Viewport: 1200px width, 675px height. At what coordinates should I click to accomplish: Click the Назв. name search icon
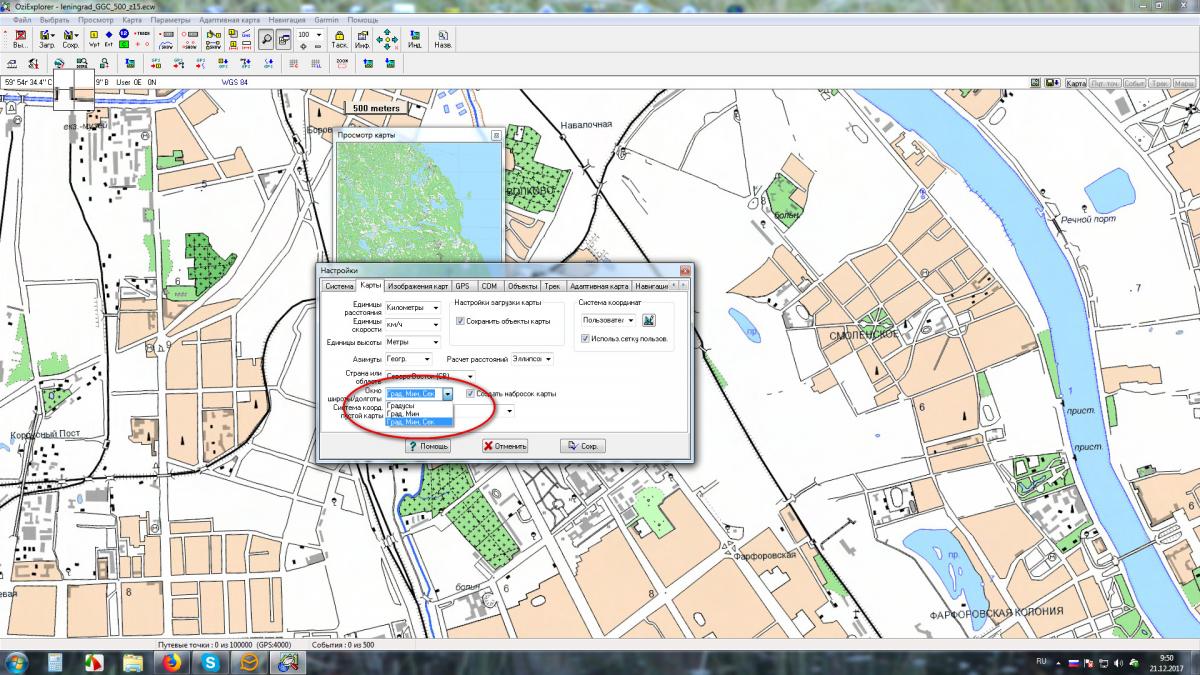(x=442, y=39)
